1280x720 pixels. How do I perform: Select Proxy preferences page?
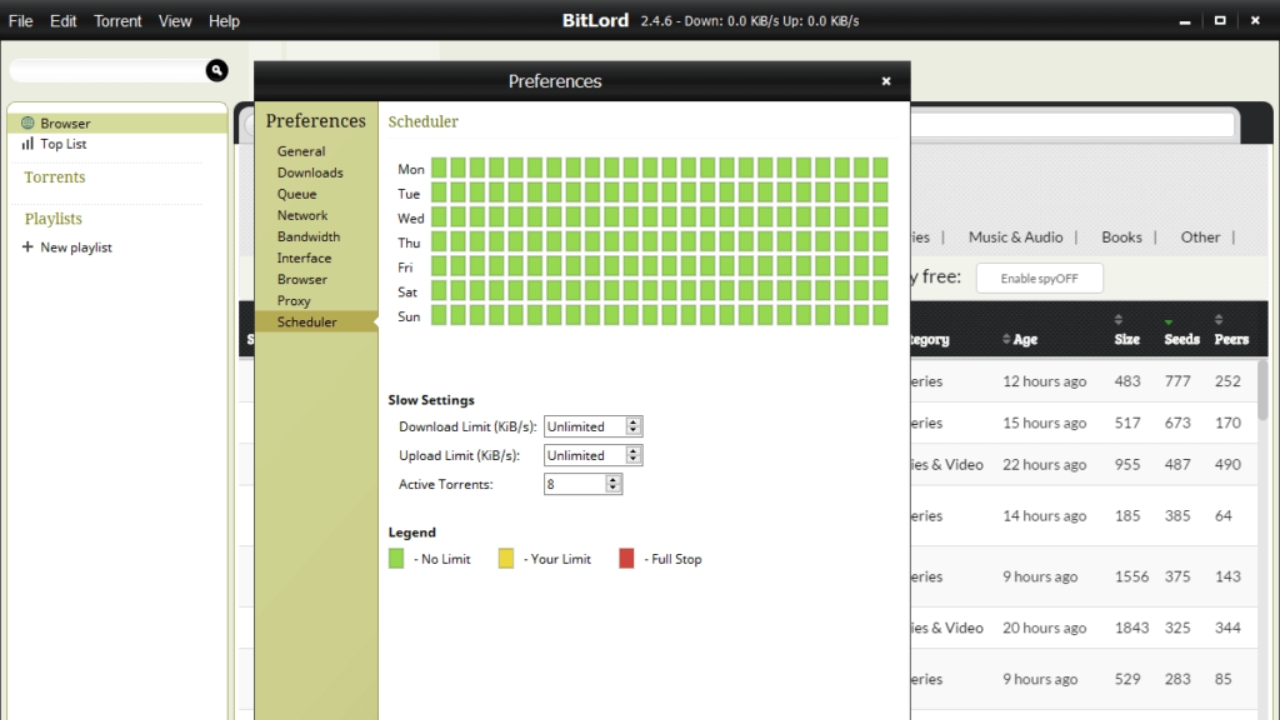point(294,301)
